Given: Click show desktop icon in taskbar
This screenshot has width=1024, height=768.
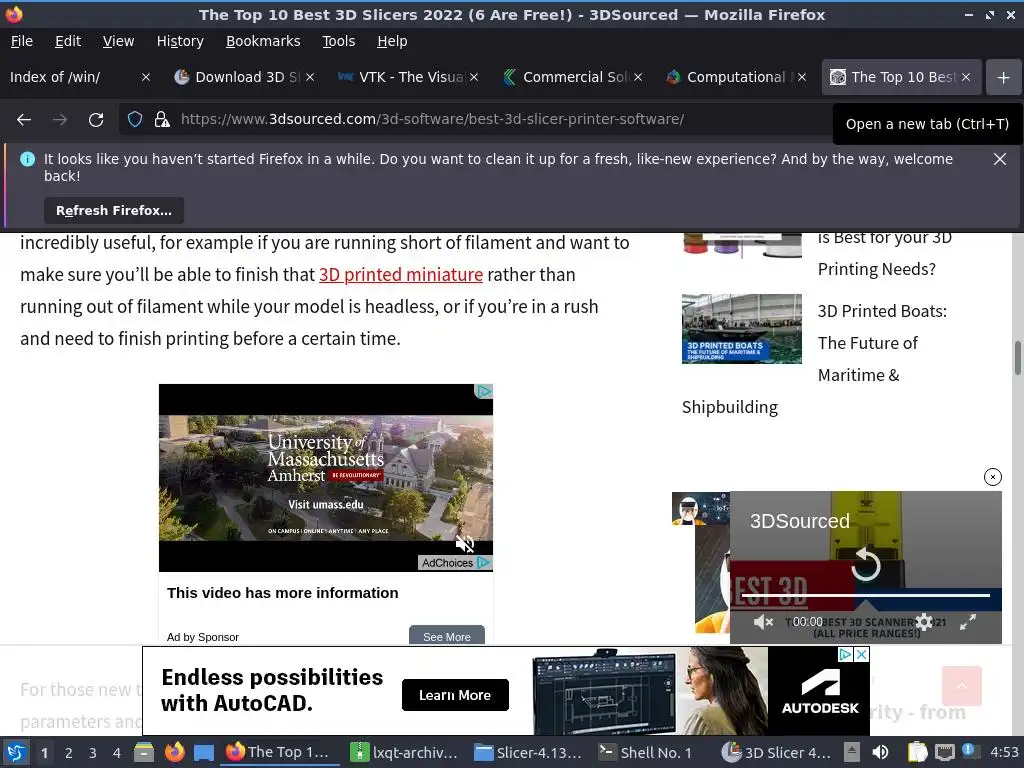Looking at the screenshot, I should (x=204, y=752).
